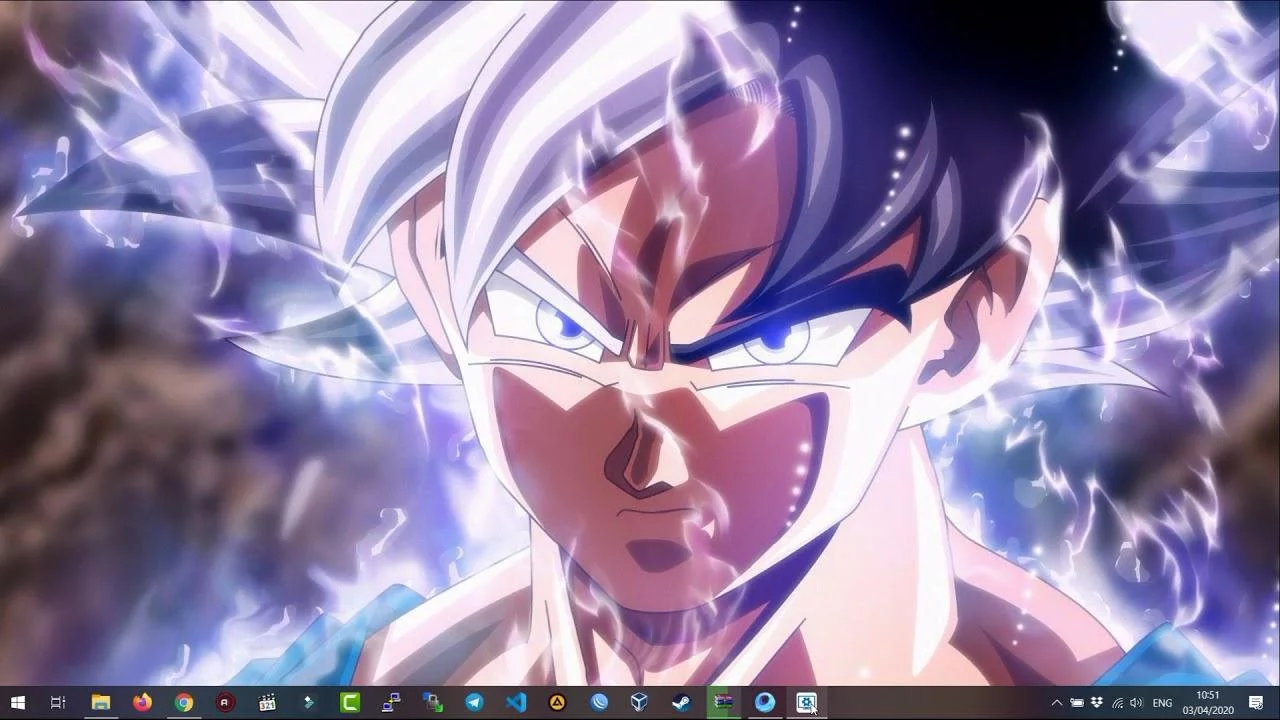Open the Windows Start menu
Viewport: 1280px width, 720px height.
tap(17, 703)
